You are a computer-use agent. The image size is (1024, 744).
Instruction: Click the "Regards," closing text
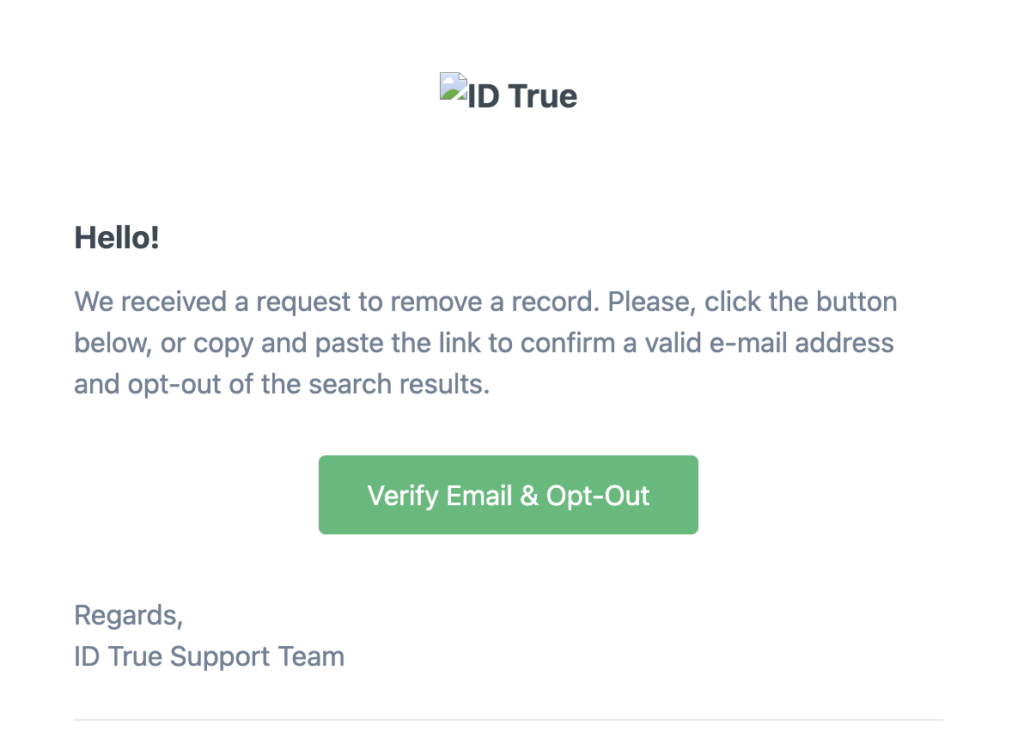pyautogui.click(x=128, y=615)
